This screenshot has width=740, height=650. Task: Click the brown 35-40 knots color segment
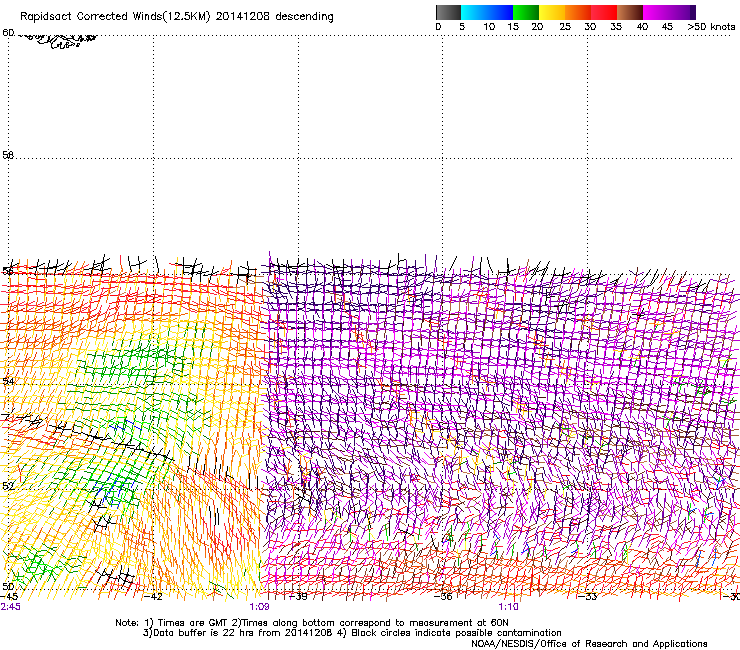[x=630, y=12]
